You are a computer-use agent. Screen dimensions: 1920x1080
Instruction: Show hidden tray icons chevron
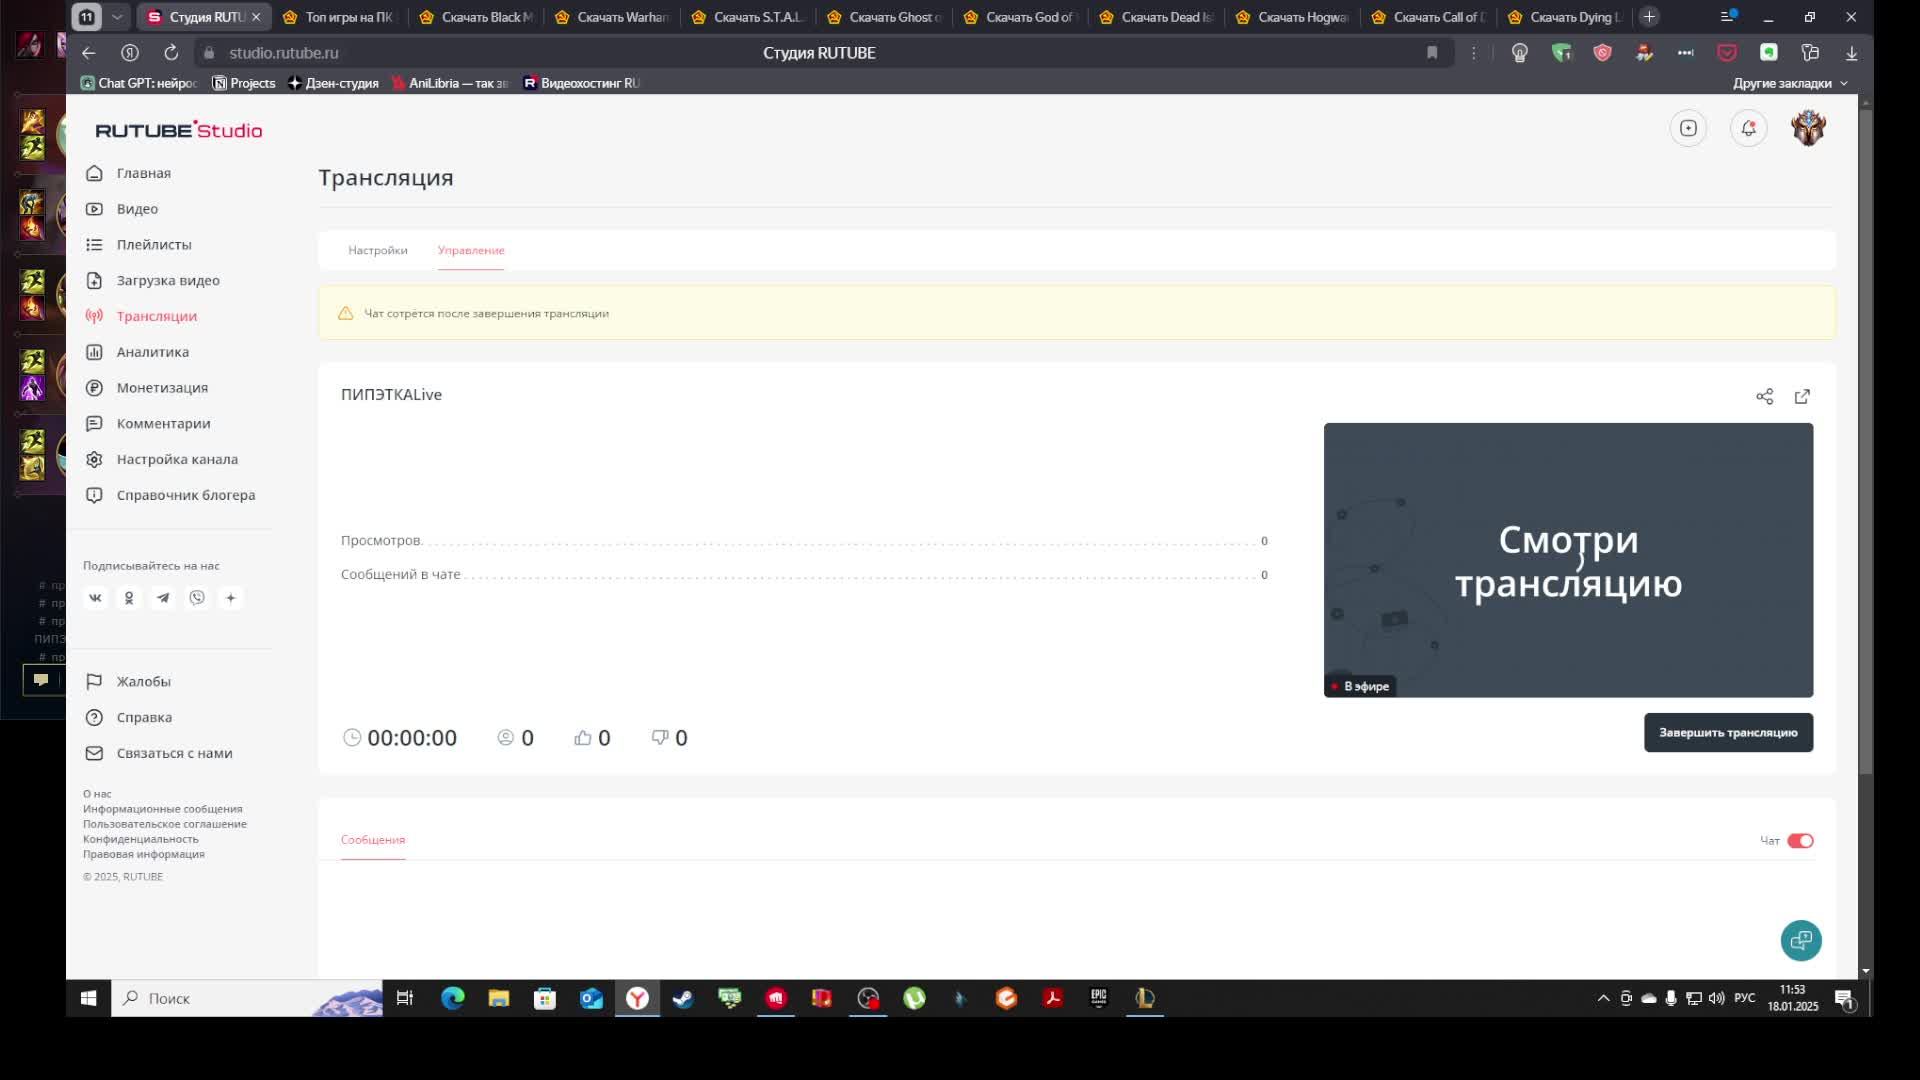point(1603,999)
